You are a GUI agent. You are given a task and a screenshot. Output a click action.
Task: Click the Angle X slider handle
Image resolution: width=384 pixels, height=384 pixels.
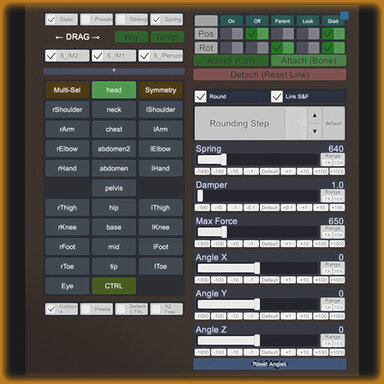coord(257,268)
